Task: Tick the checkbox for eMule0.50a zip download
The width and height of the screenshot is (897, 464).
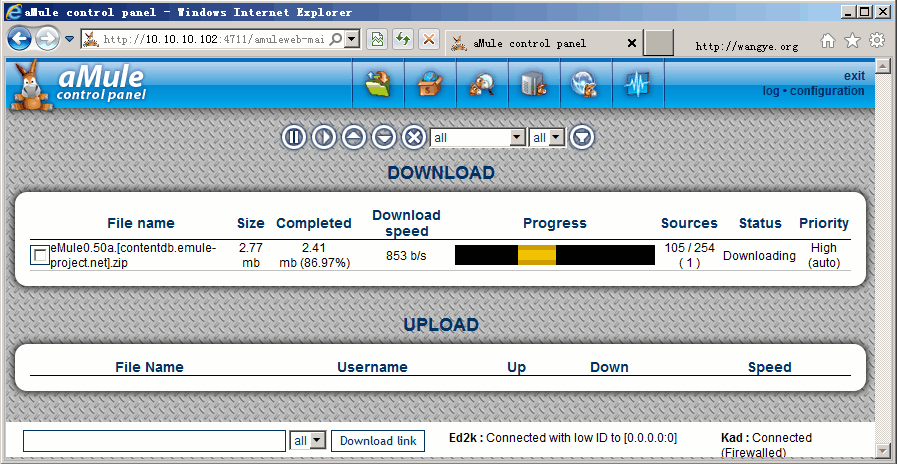Action: pyautogui.click(x=39, y=255)
